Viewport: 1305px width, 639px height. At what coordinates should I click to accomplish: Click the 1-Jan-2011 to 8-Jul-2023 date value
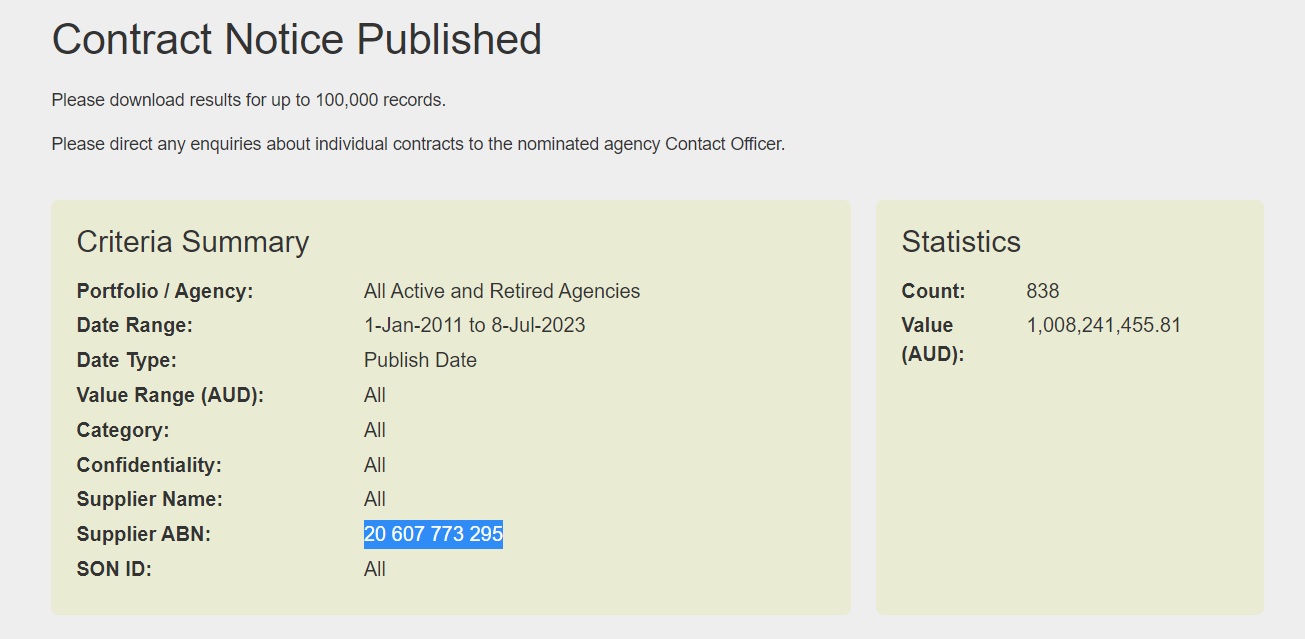pos(474,325)
